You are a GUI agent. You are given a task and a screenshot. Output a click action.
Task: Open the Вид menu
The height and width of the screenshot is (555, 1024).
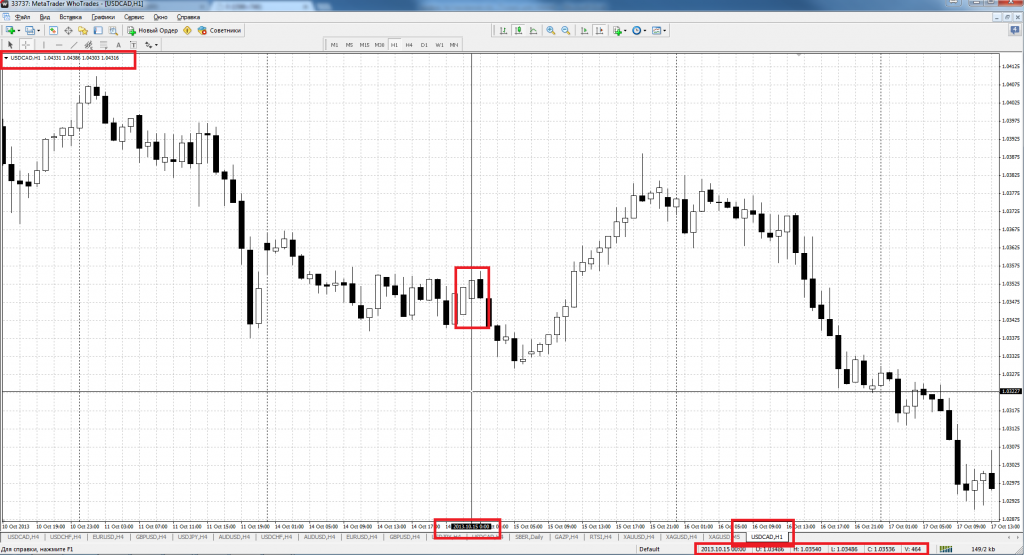click(x=44, y=17)
